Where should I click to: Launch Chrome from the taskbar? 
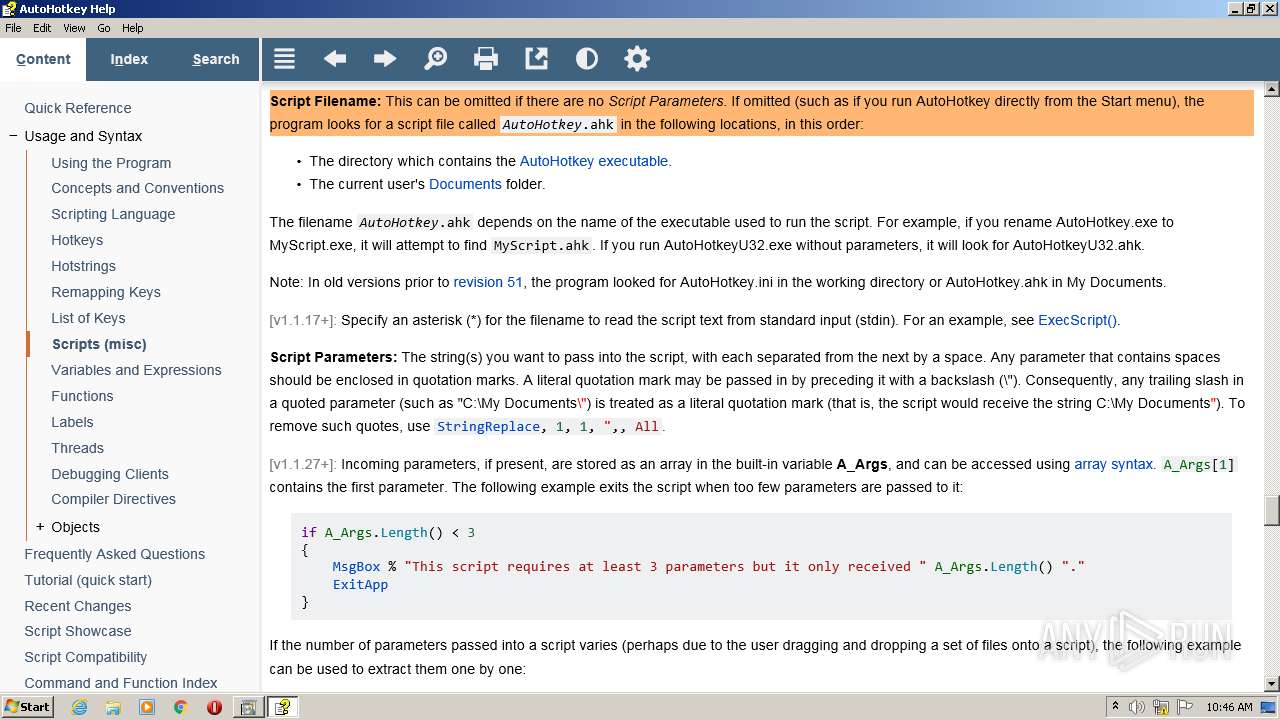click(x=180, y=707)
